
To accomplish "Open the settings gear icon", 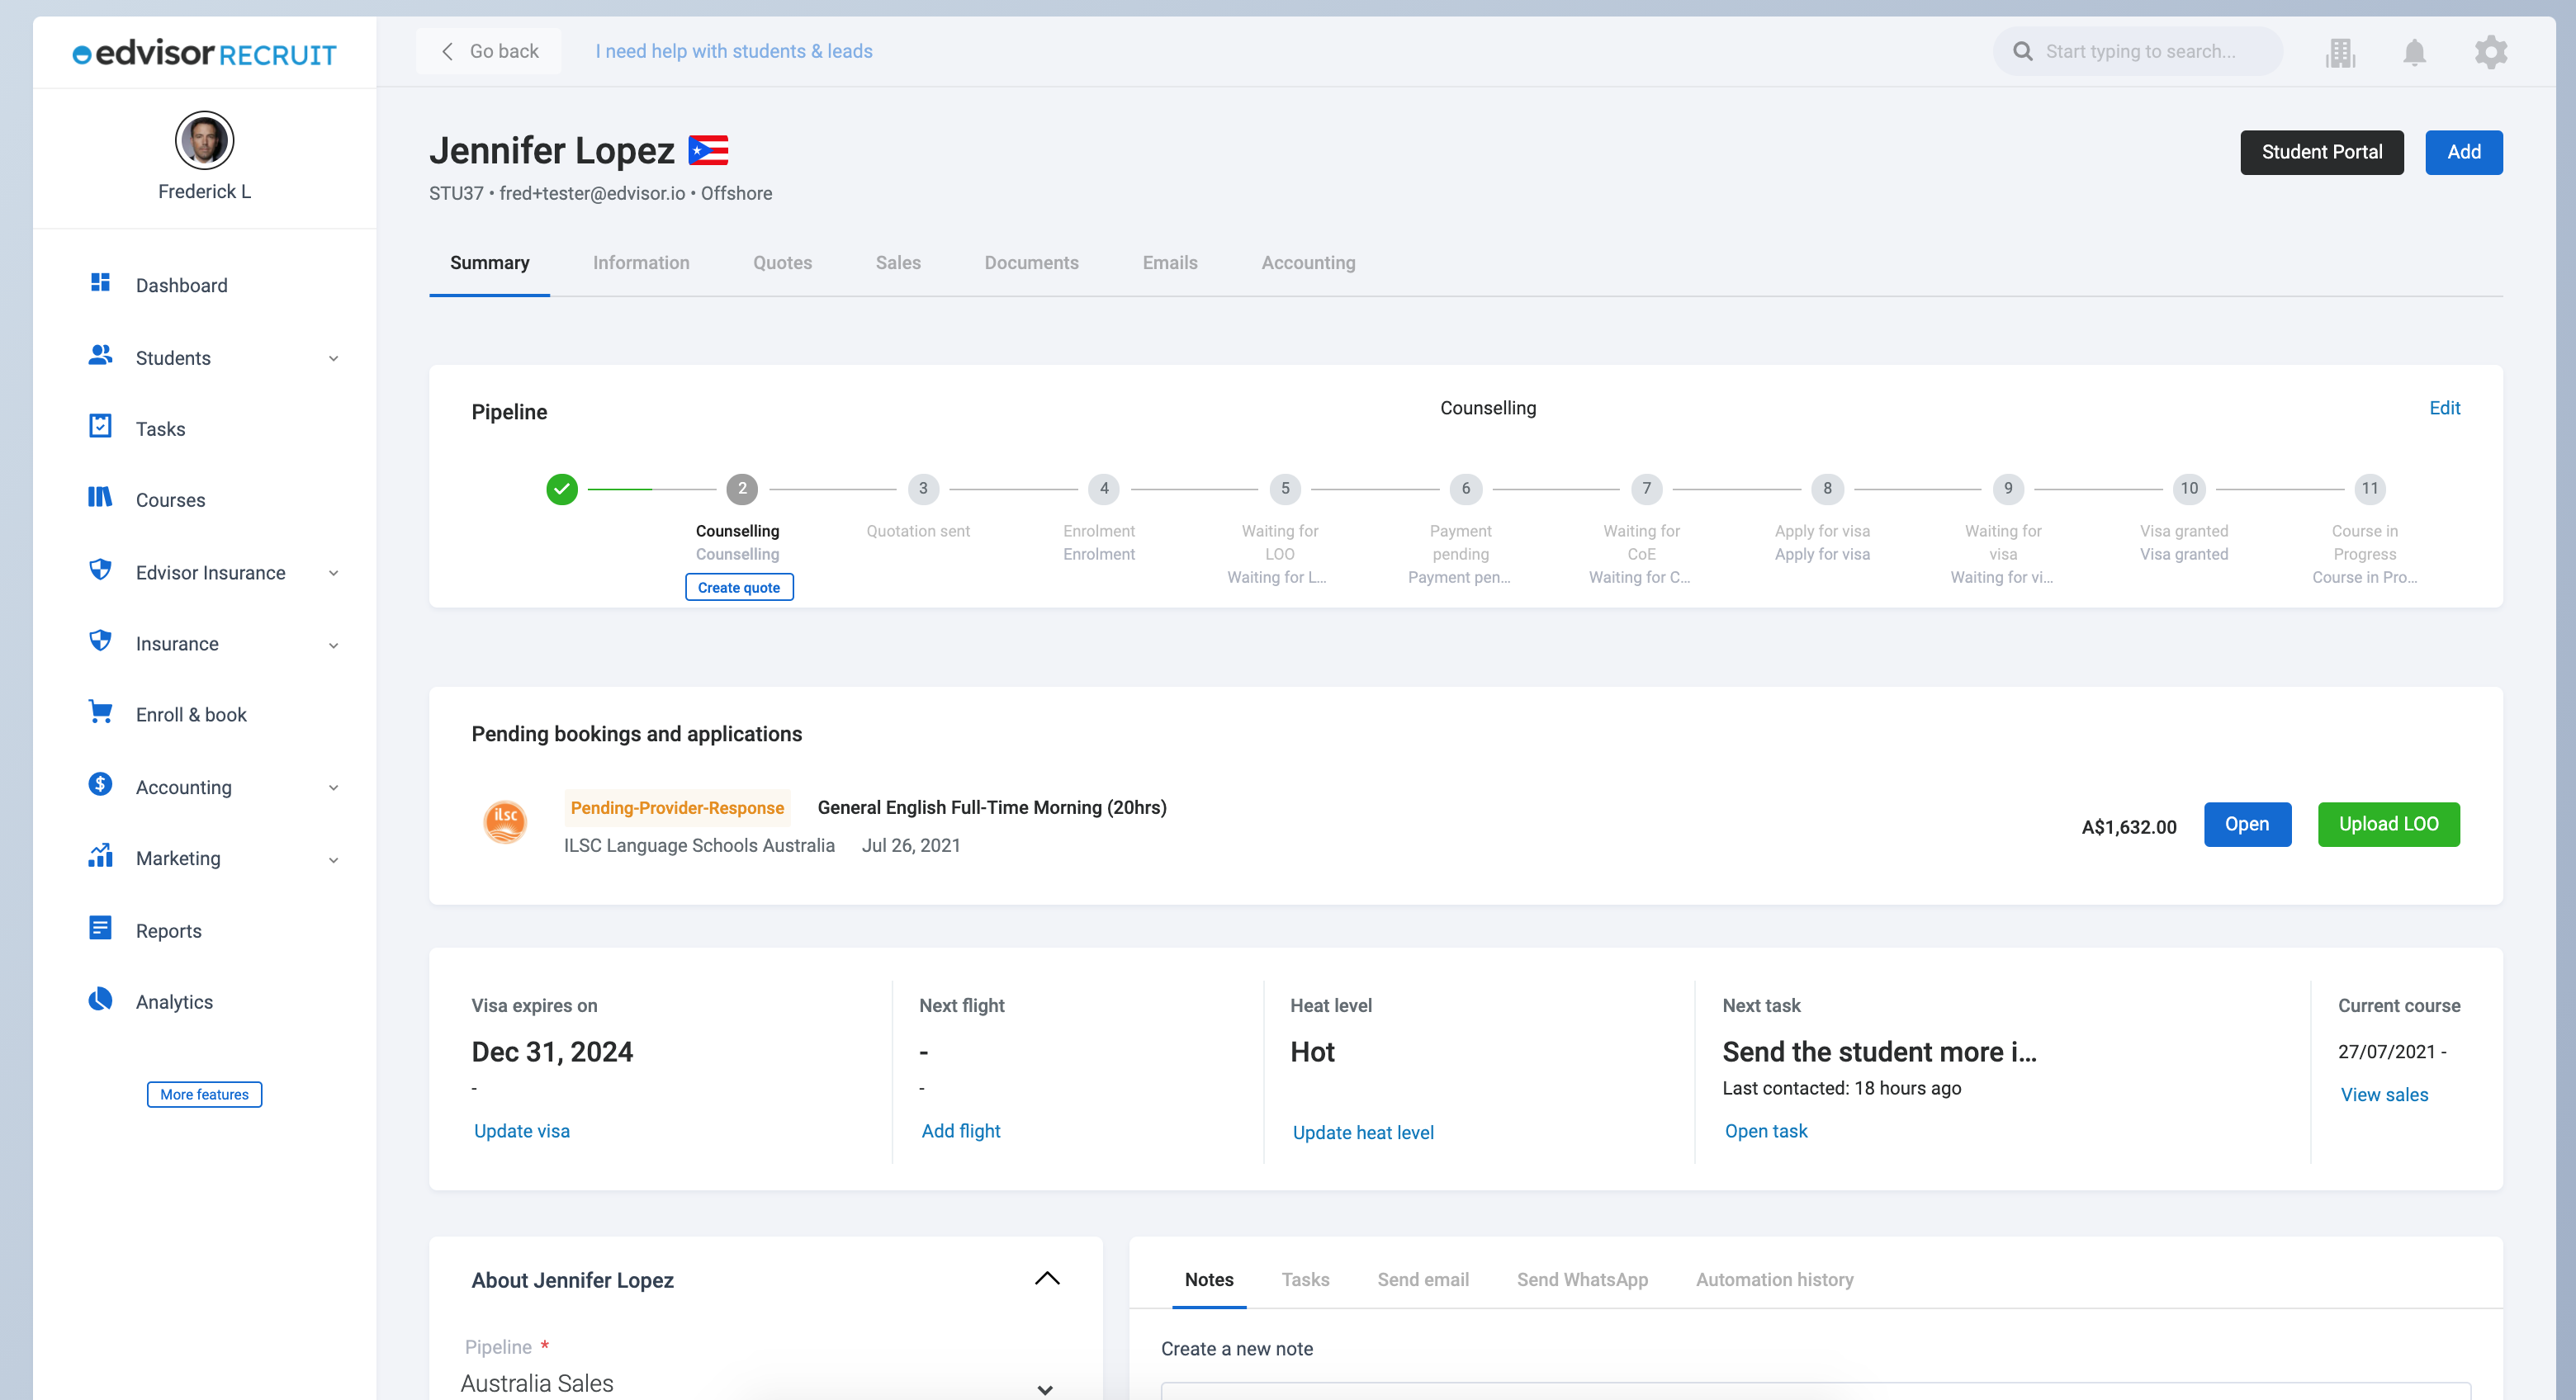I will point(2491,51).
